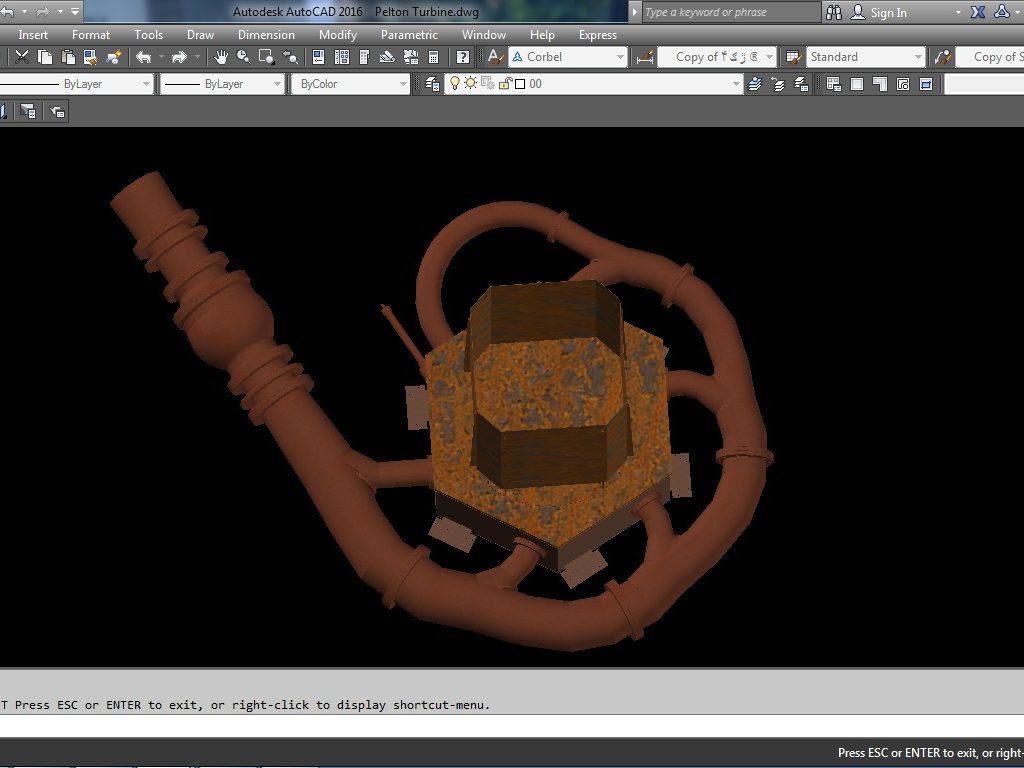Click the Dimension Style icon
1024x768 pixels.
[x=645, y=57]
